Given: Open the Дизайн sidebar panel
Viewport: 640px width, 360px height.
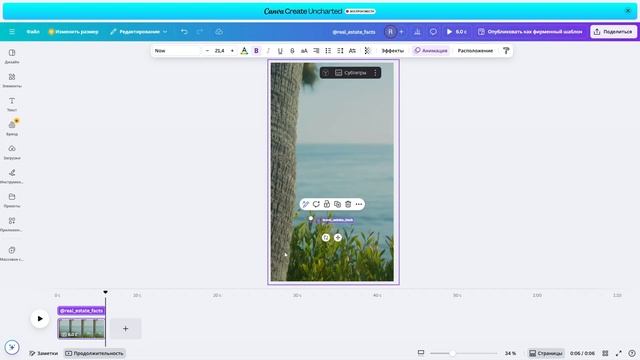Looking at the screenshot, I should click(x=12, y=56).
